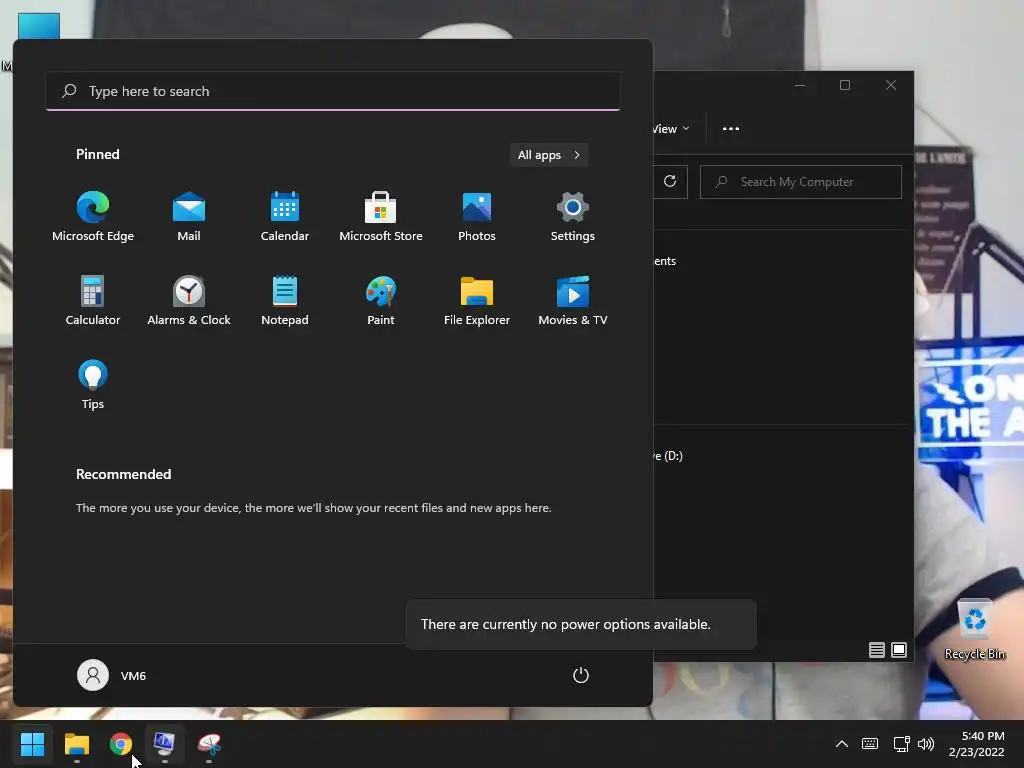Viewport: 1024px width, 768px height.
Task: Open the clock showing 5:40 PM
Action: pos(976,744)
